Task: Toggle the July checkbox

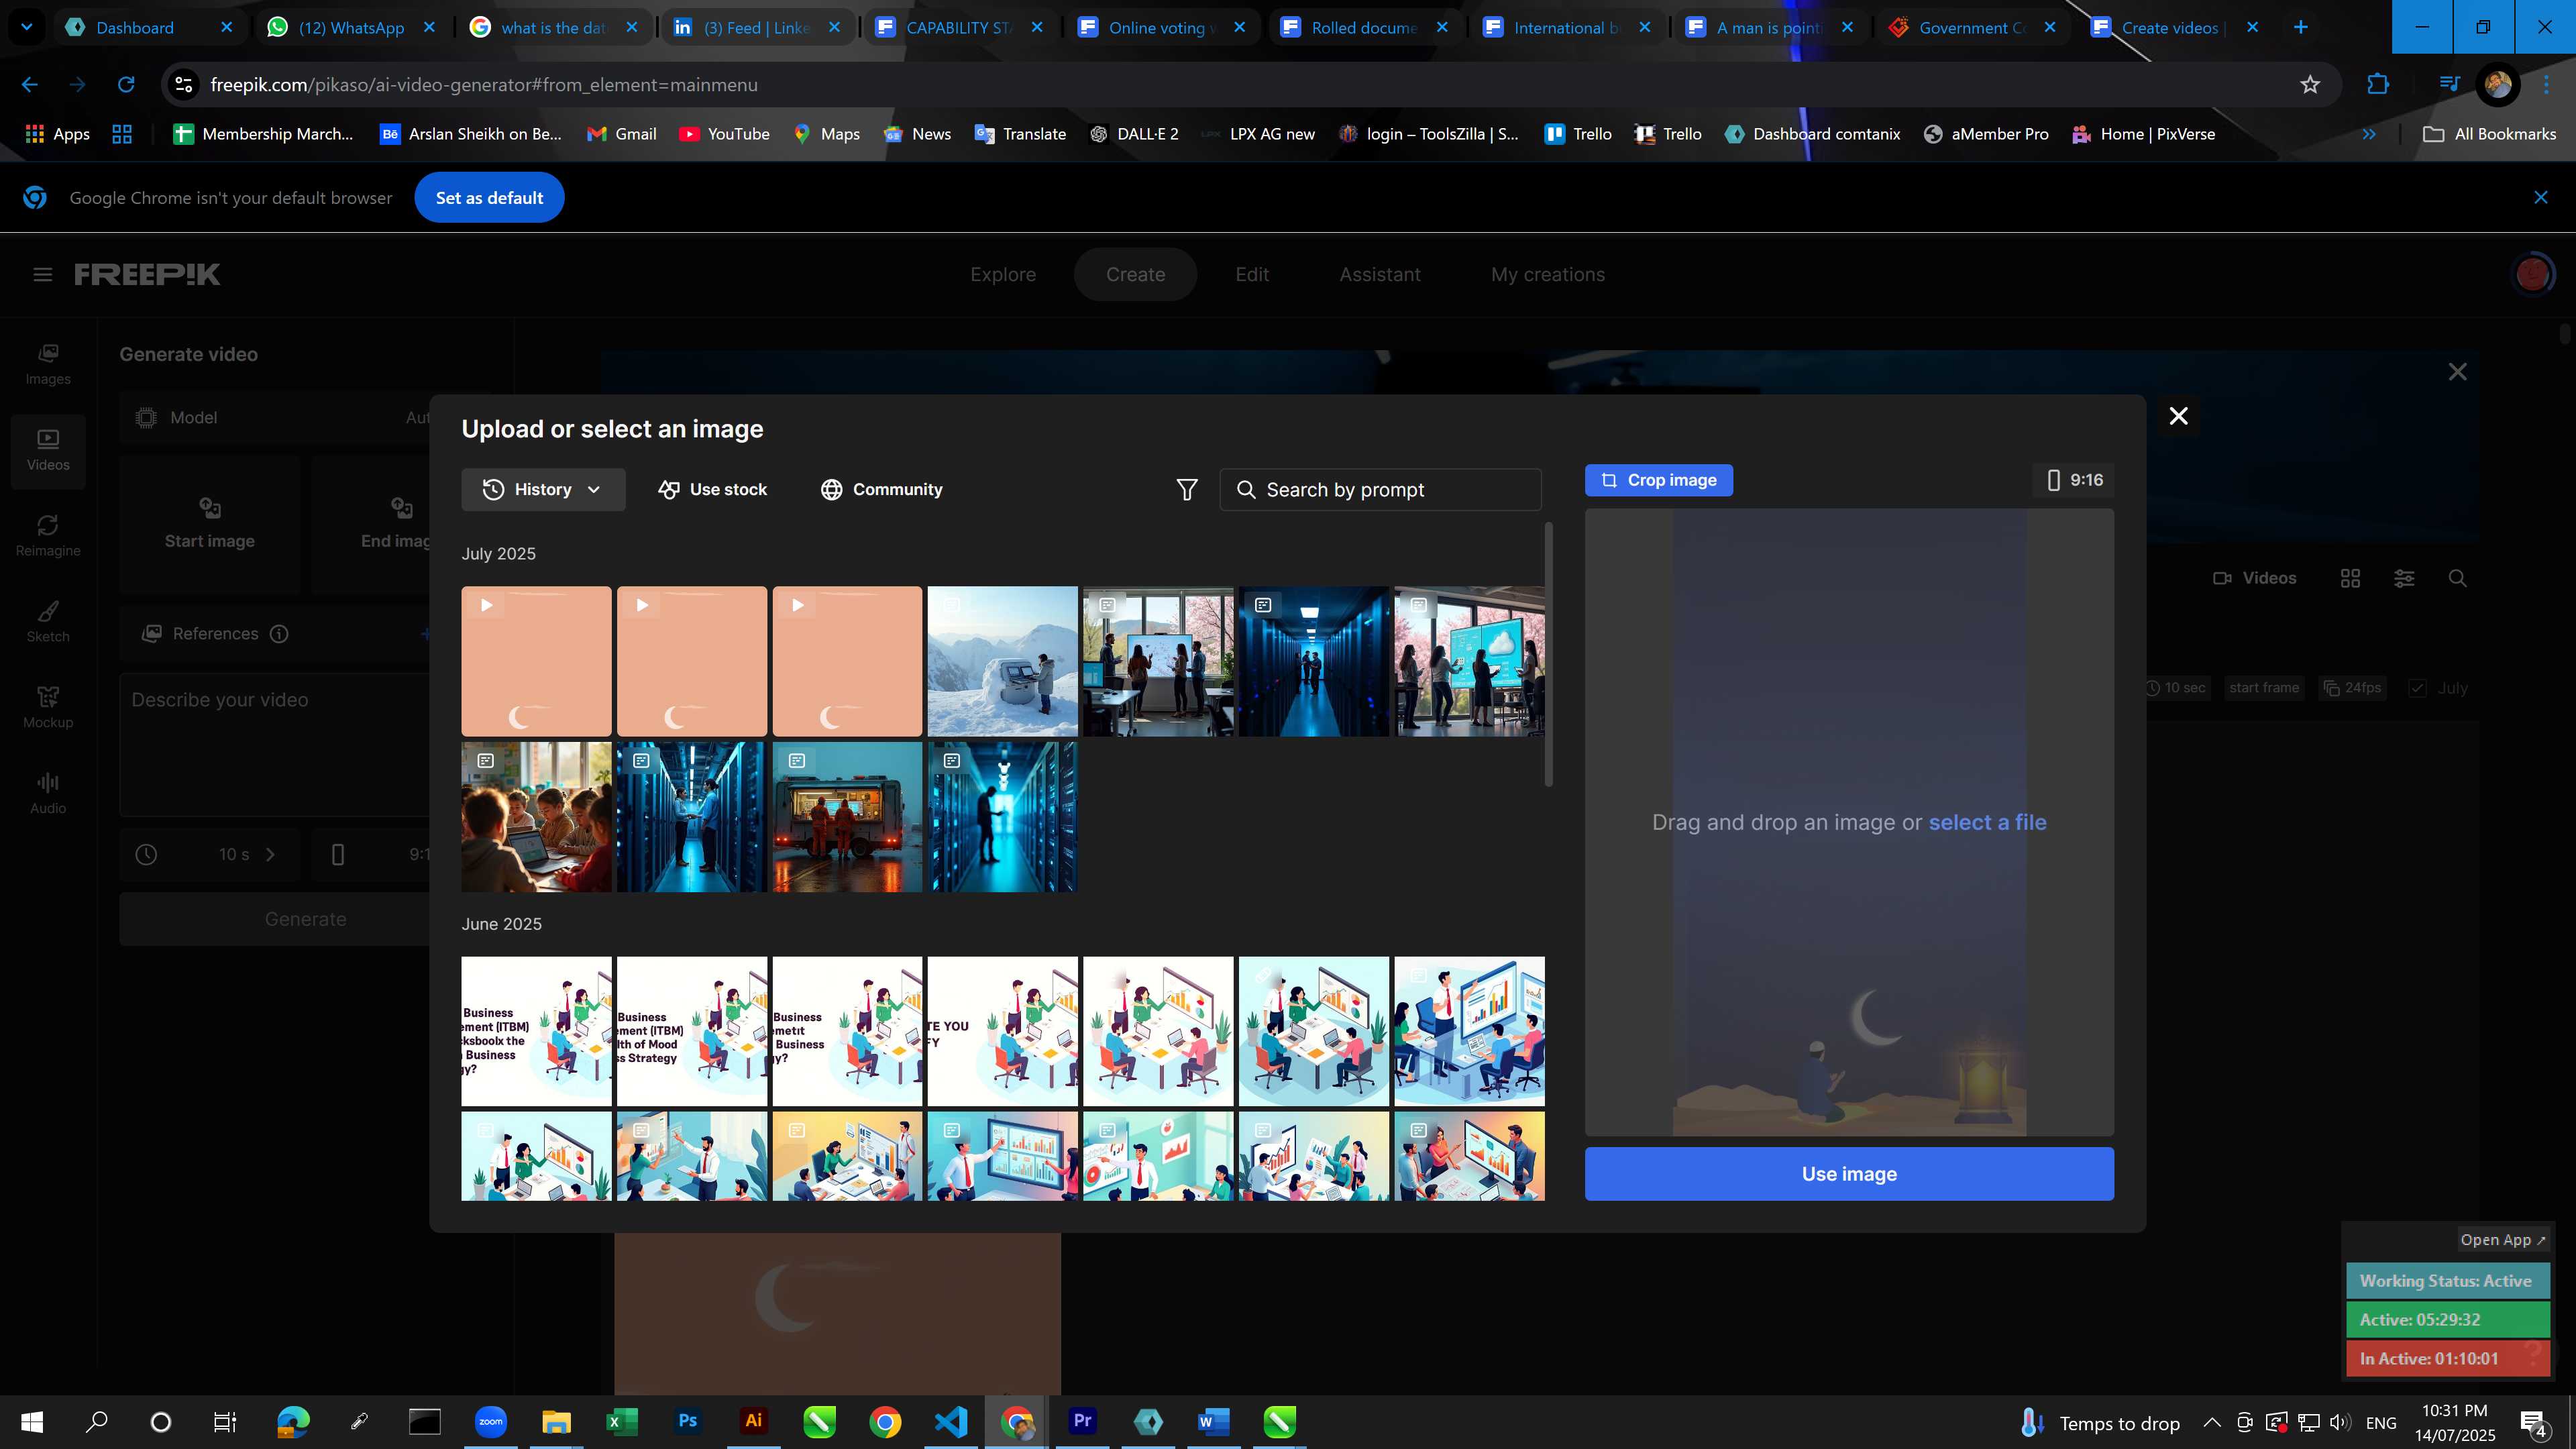Action: (x=2417, y=688)
